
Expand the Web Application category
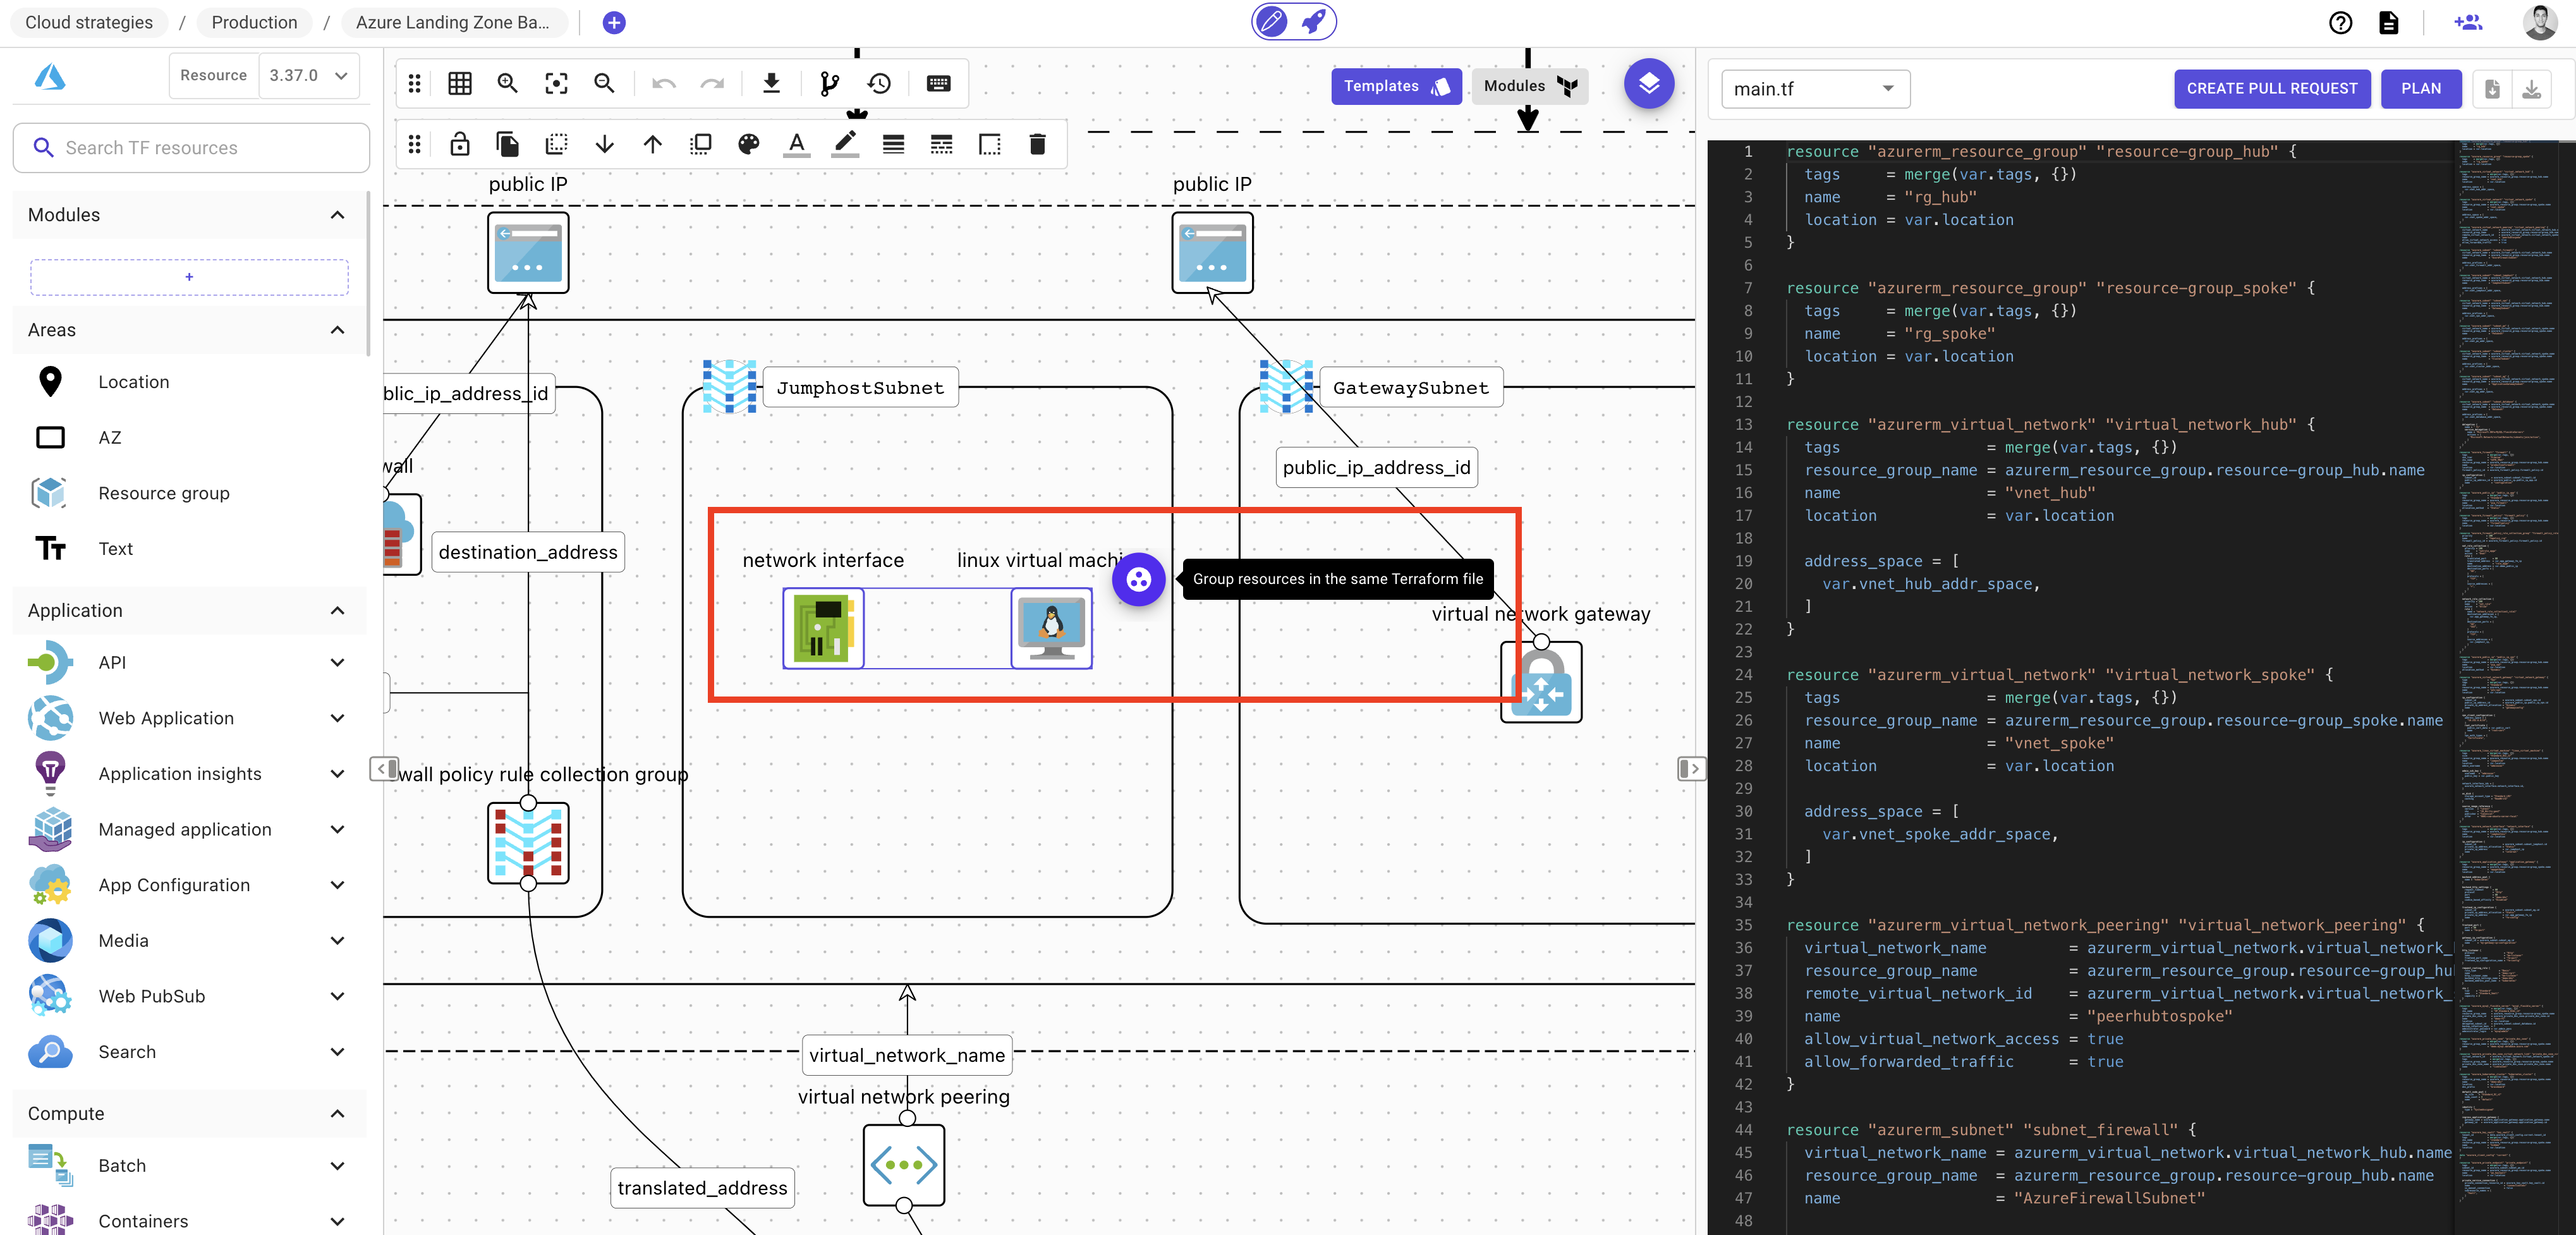pyautogui.click(x=338, y=718)
